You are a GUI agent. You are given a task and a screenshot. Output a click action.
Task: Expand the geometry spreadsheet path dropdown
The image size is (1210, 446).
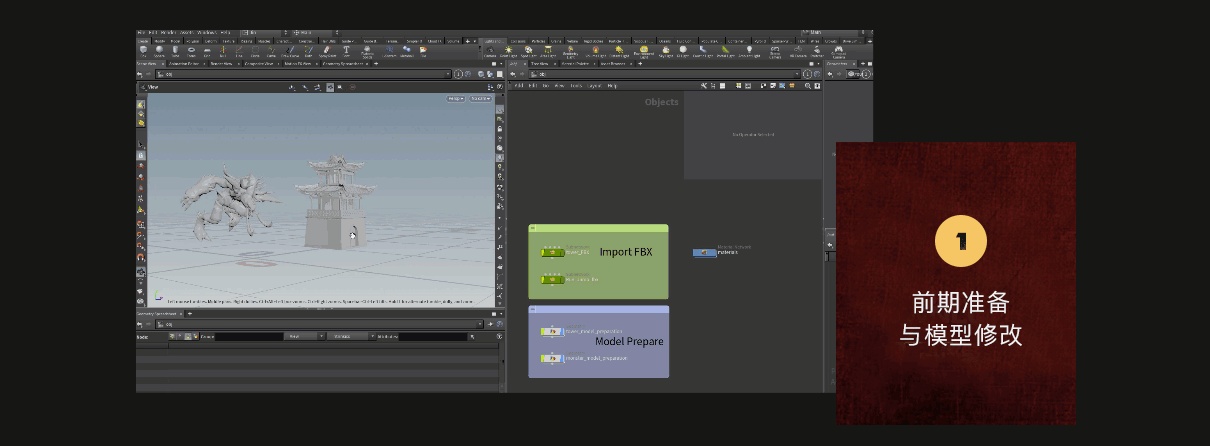480,324
